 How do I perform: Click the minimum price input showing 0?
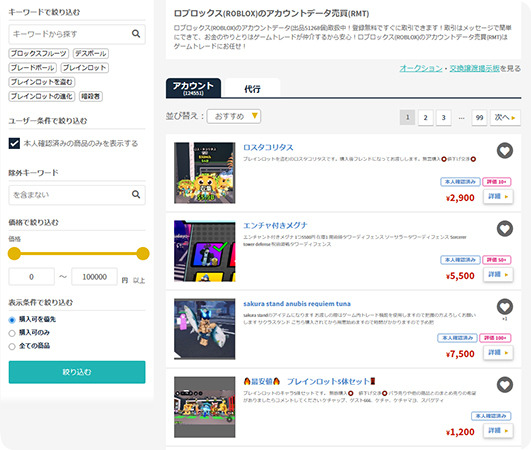coord(31,277)
